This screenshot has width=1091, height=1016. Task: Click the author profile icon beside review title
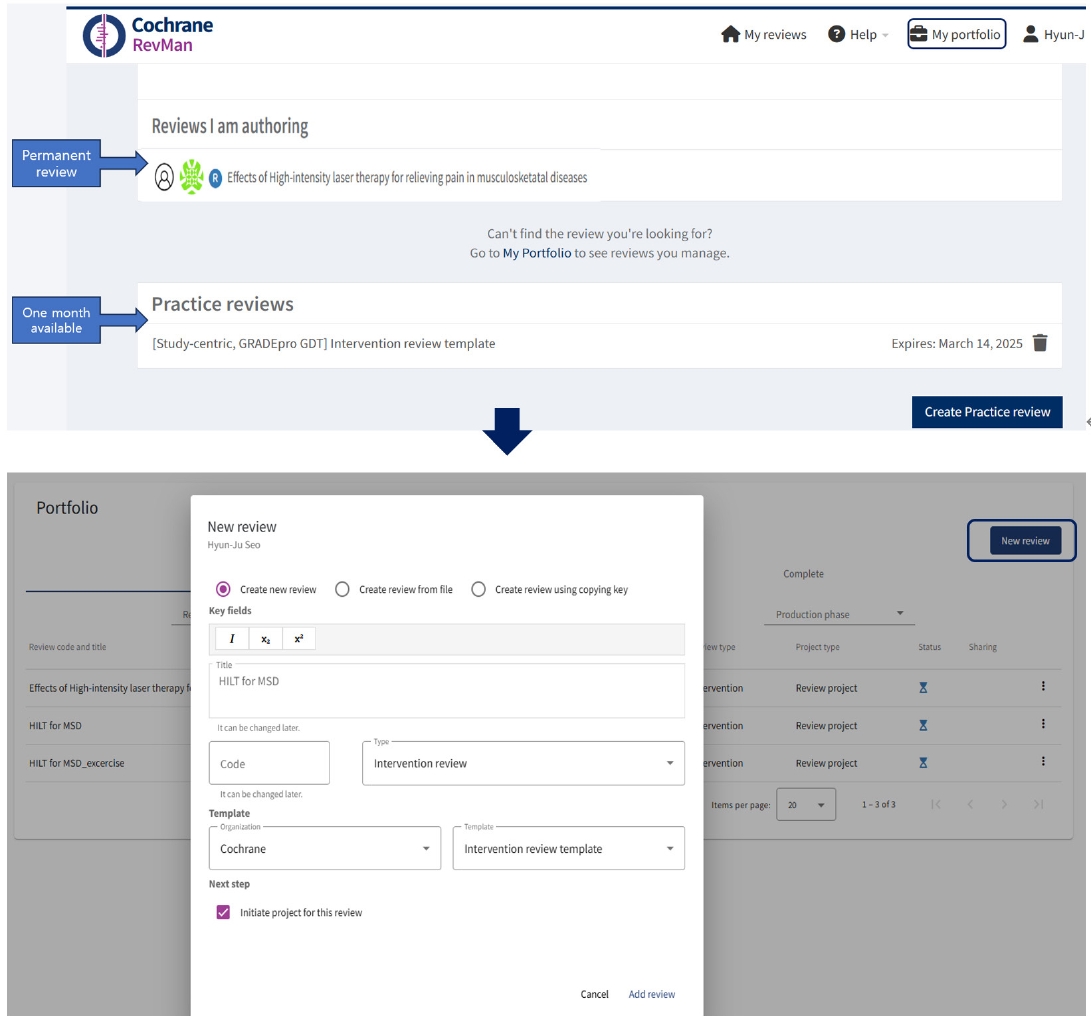point(164,178)
